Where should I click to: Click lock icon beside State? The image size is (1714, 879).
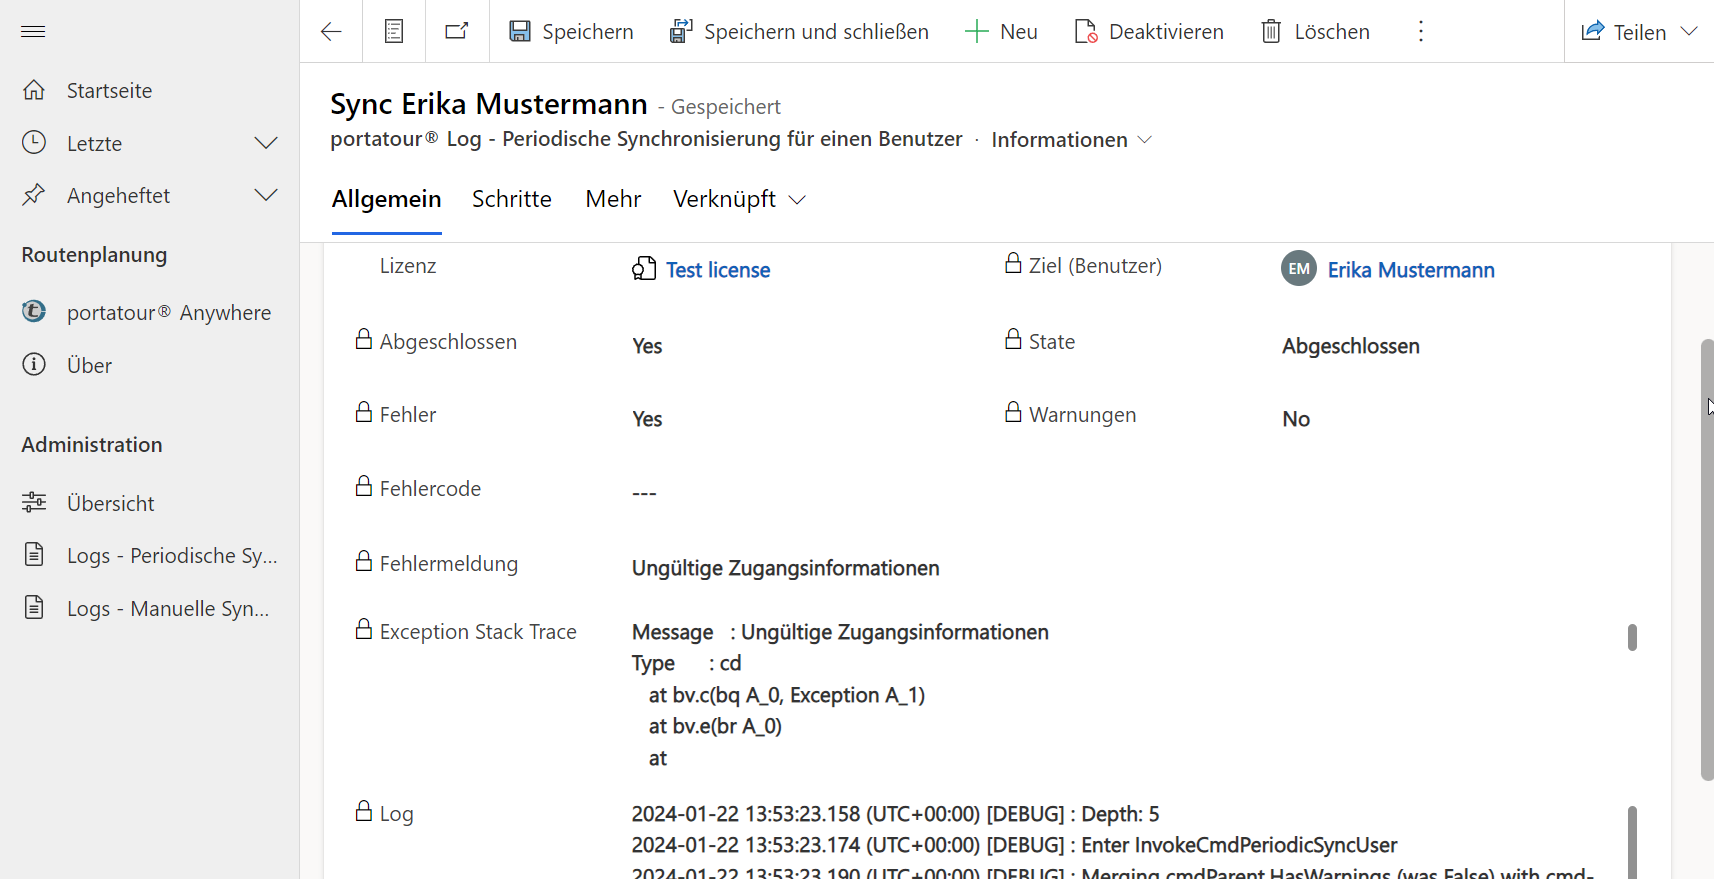(x=1013, y=339)
